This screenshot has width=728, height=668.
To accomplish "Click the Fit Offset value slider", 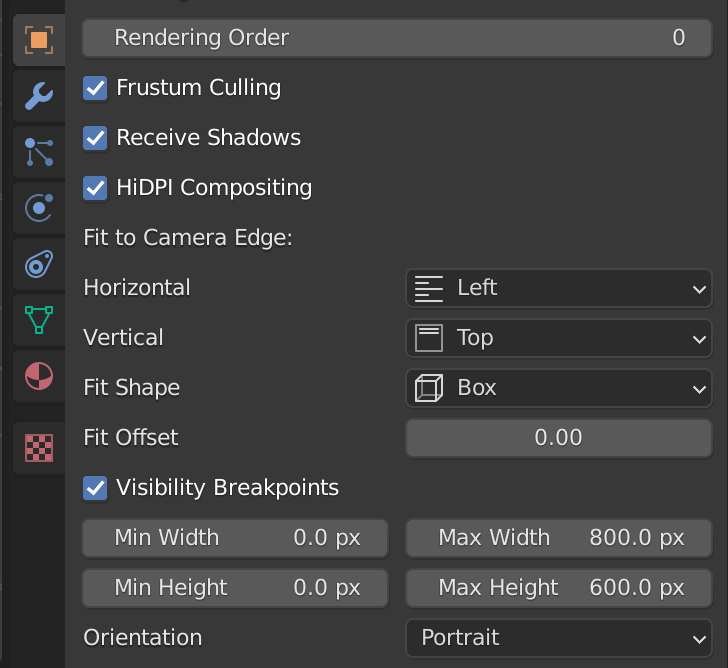I will coord(559,438).
